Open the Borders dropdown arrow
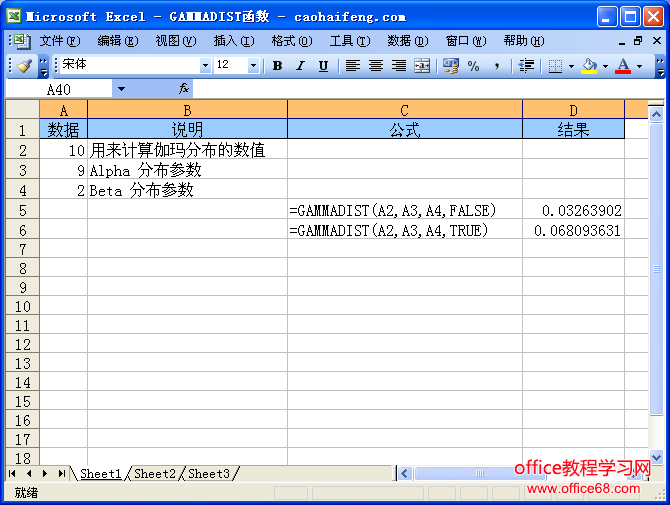This screenshot has width=670, height=505. pos(571,66)
